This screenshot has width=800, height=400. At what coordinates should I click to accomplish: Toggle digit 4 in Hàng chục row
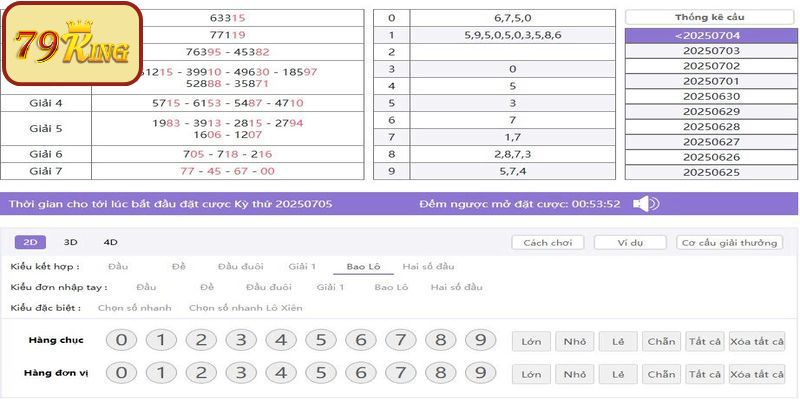coord(281,340)
